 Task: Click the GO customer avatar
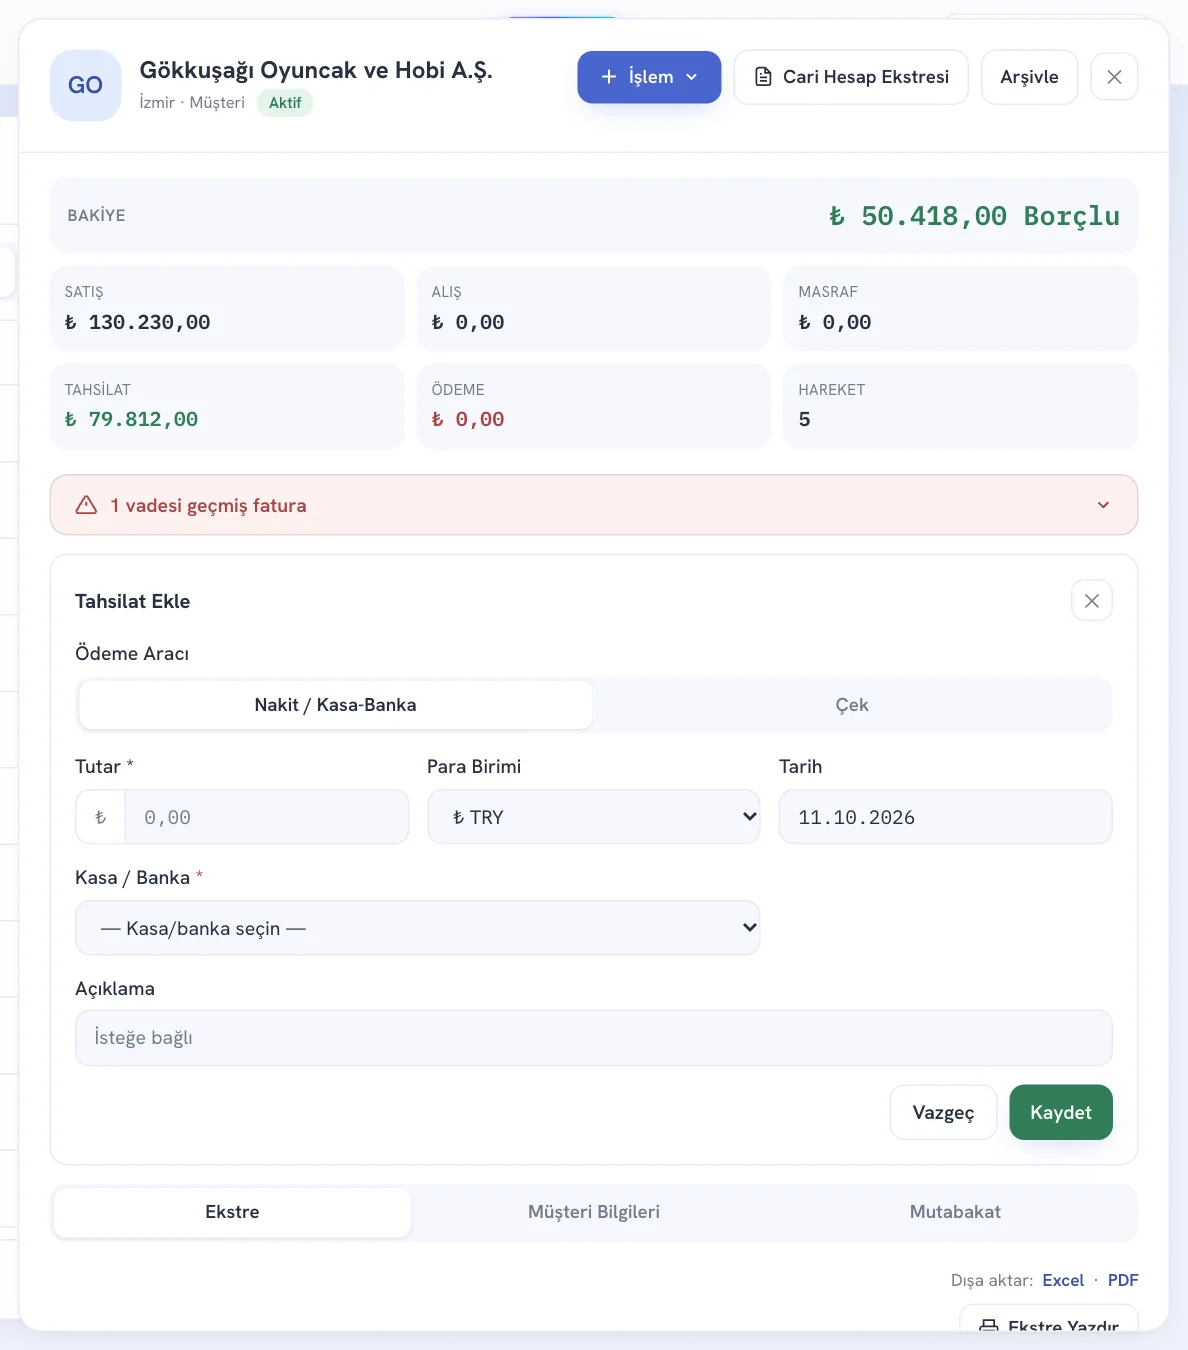point(85,85)
